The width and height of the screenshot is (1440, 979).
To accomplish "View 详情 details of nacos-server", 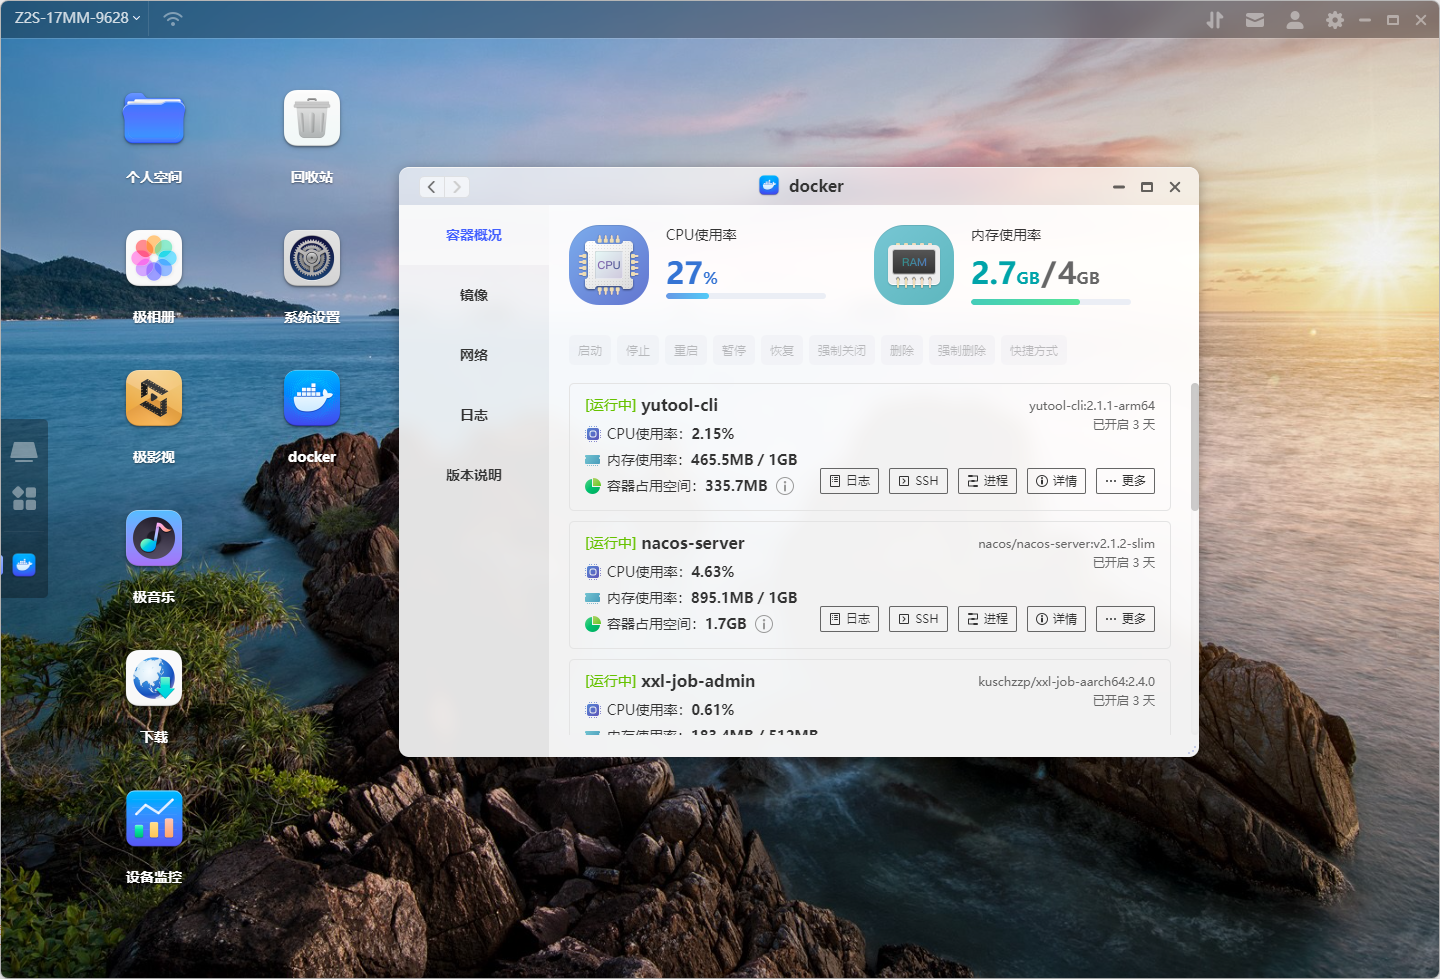I will (1056, 619).
